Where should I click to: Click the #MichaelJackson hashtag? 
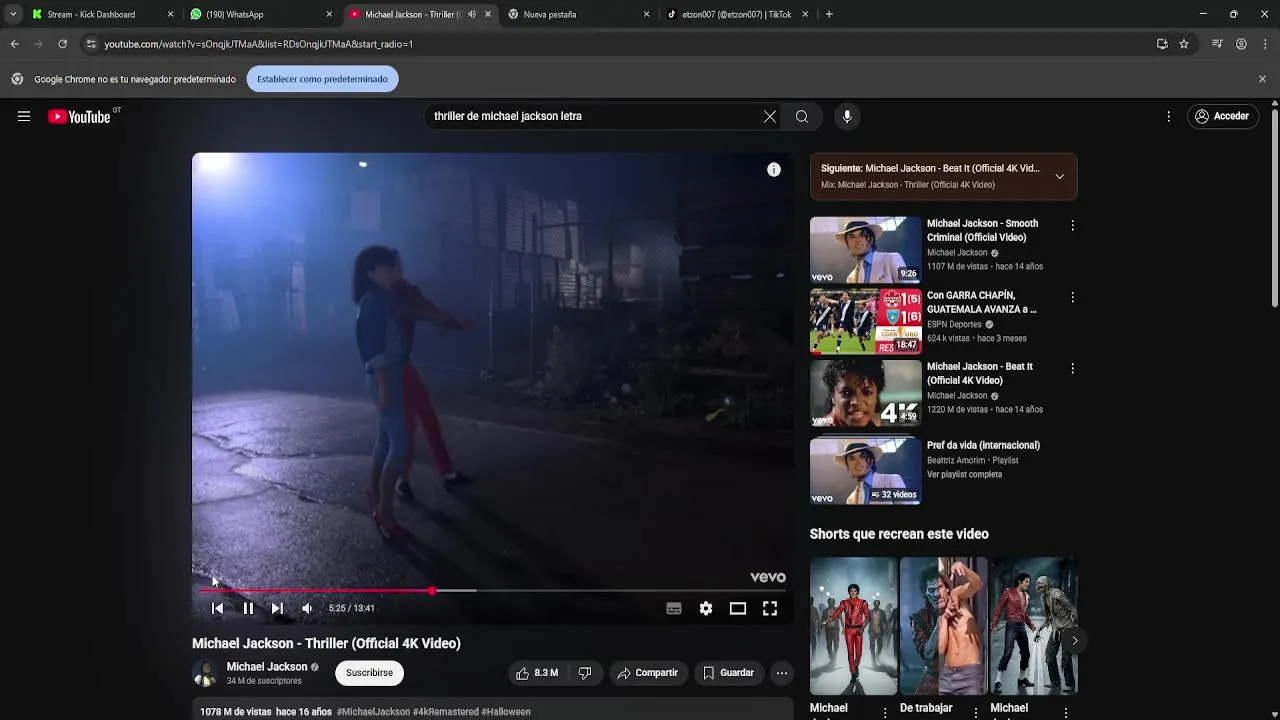(x=373, y=712)
